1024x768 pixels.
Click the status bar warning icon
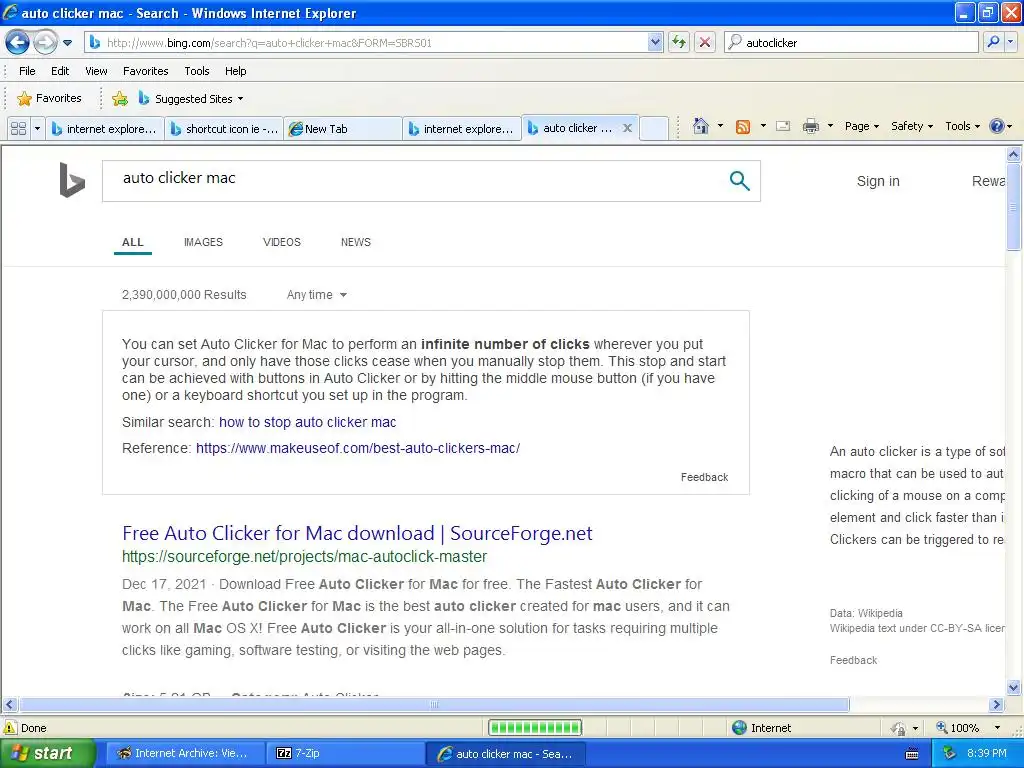tap(10, 728)
